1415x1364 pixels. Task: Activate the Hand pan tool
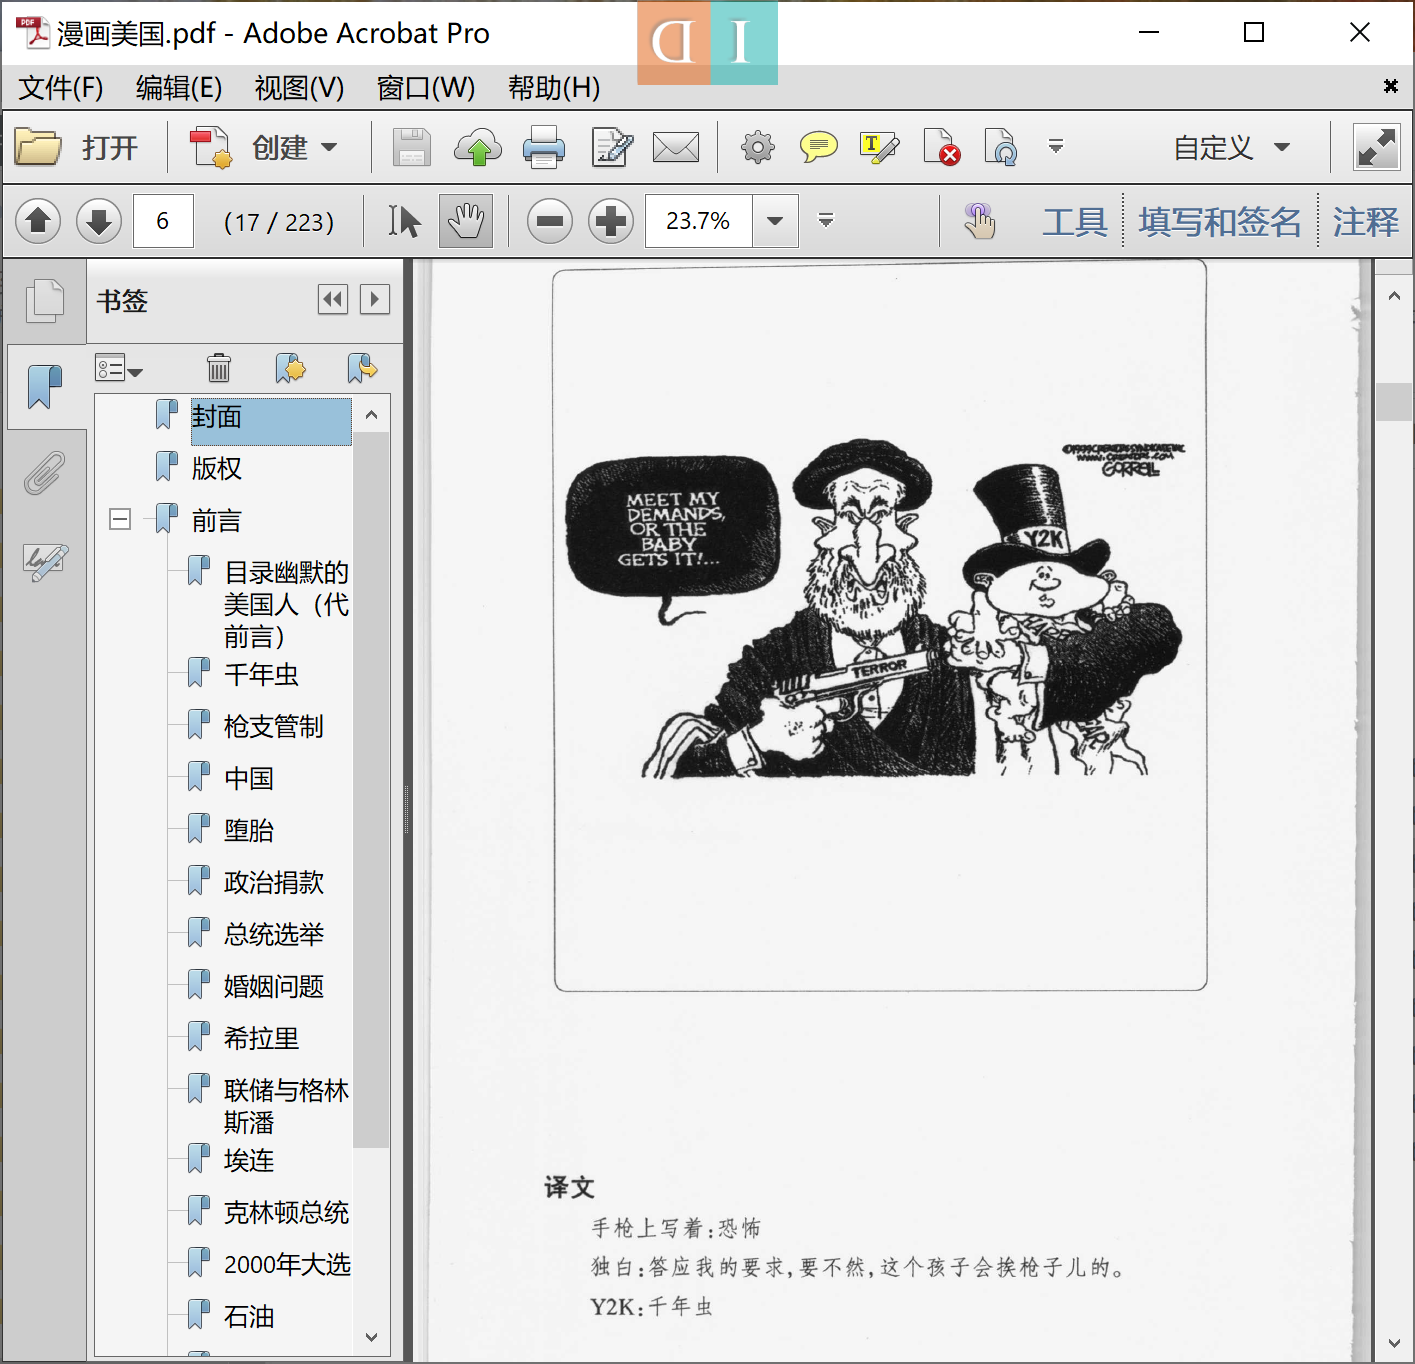click(466, 221)
